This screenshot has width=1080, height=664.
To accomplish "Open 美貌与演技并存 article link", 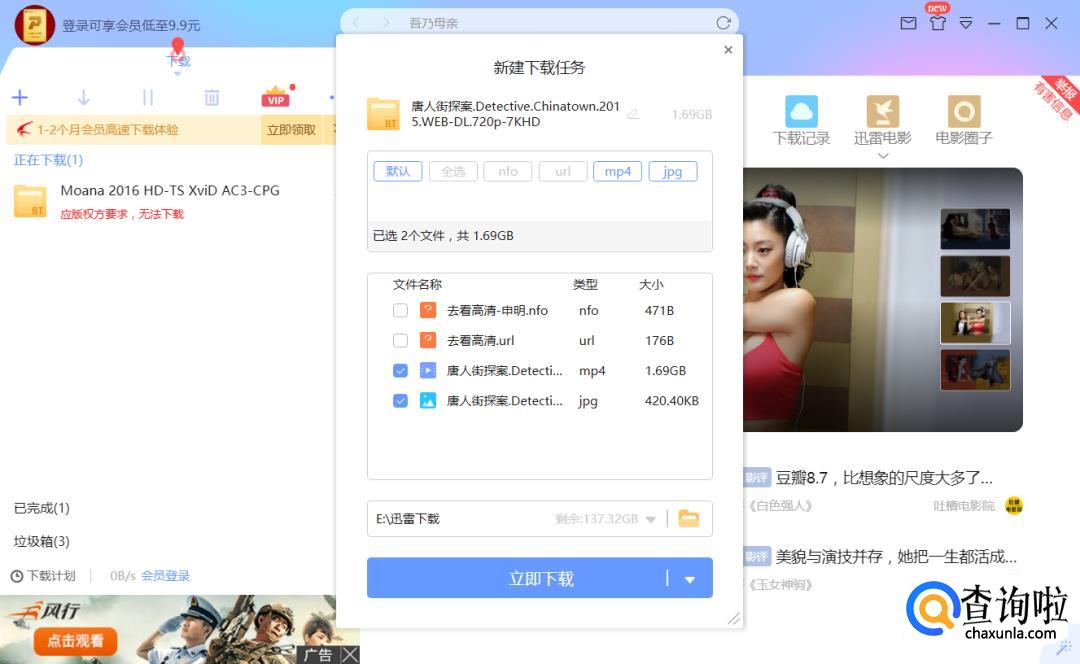I will [x=895, y=557].
